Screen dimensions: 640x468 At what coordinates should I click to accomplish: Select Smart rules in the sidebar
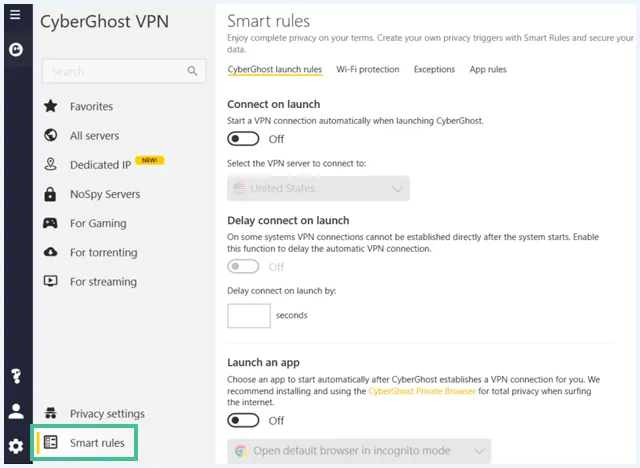(84, 443)
